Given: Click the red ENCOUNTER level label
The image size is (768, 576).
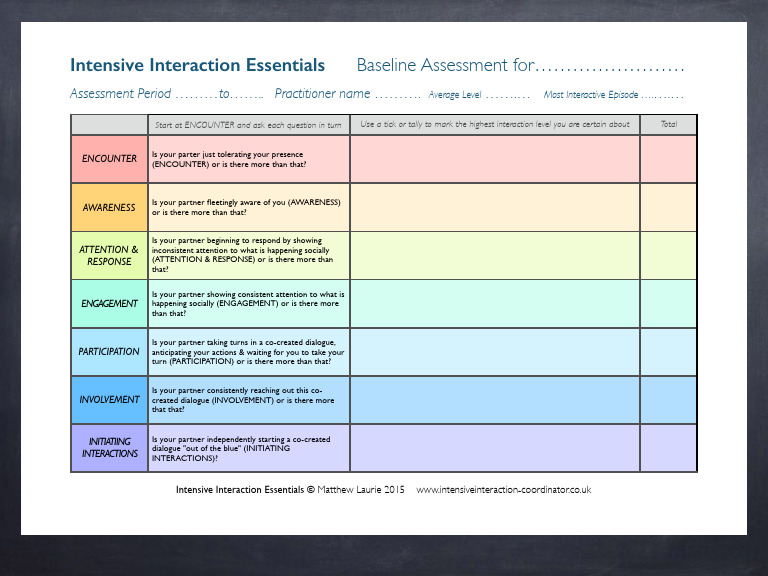Looking at the screenshot, I should click(109, 159).
